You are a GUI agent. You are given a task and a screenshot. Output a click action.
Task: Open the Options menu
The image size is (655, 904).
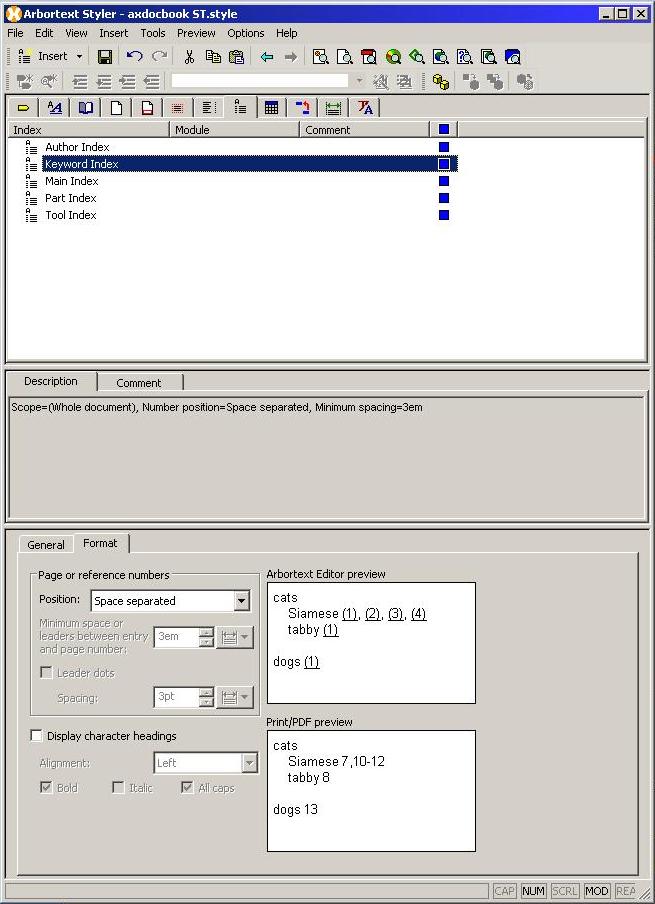pyautogui.click(x=246, y=33)
